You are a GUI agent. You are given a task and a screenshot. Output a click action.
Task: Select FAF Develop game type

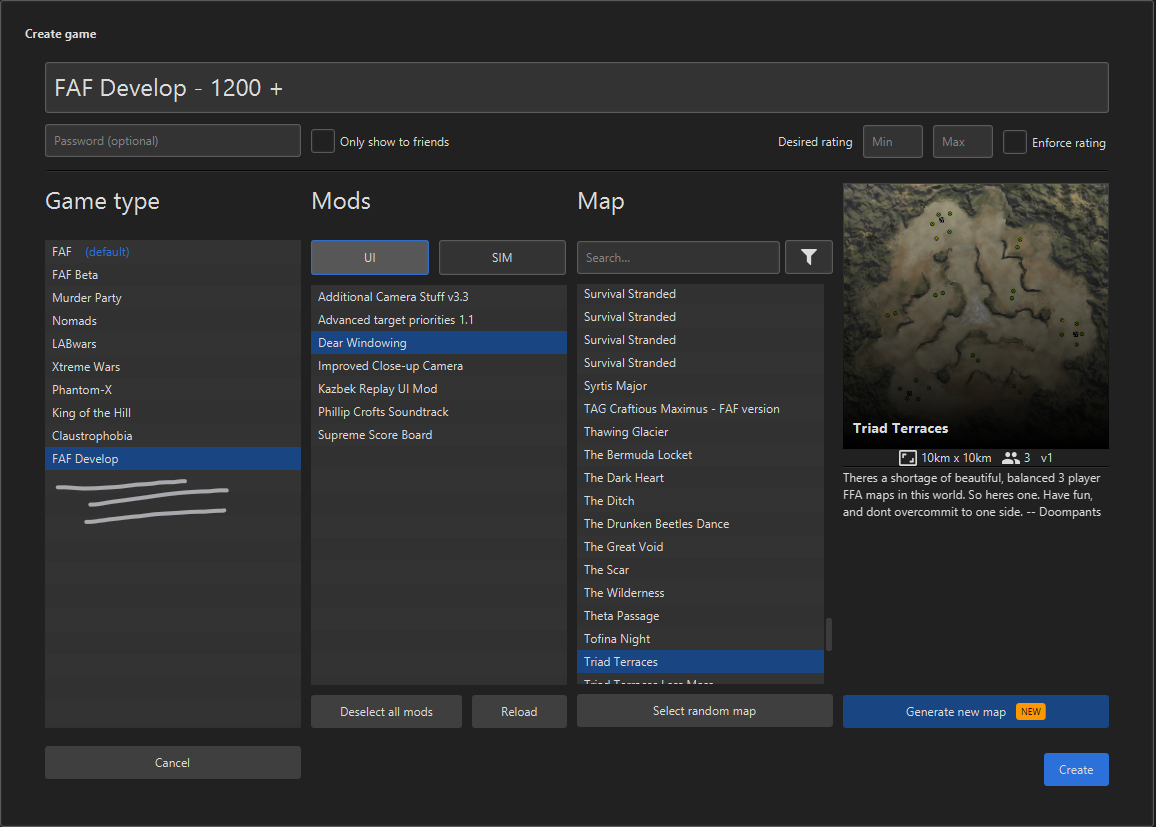[x=173, y=458]
